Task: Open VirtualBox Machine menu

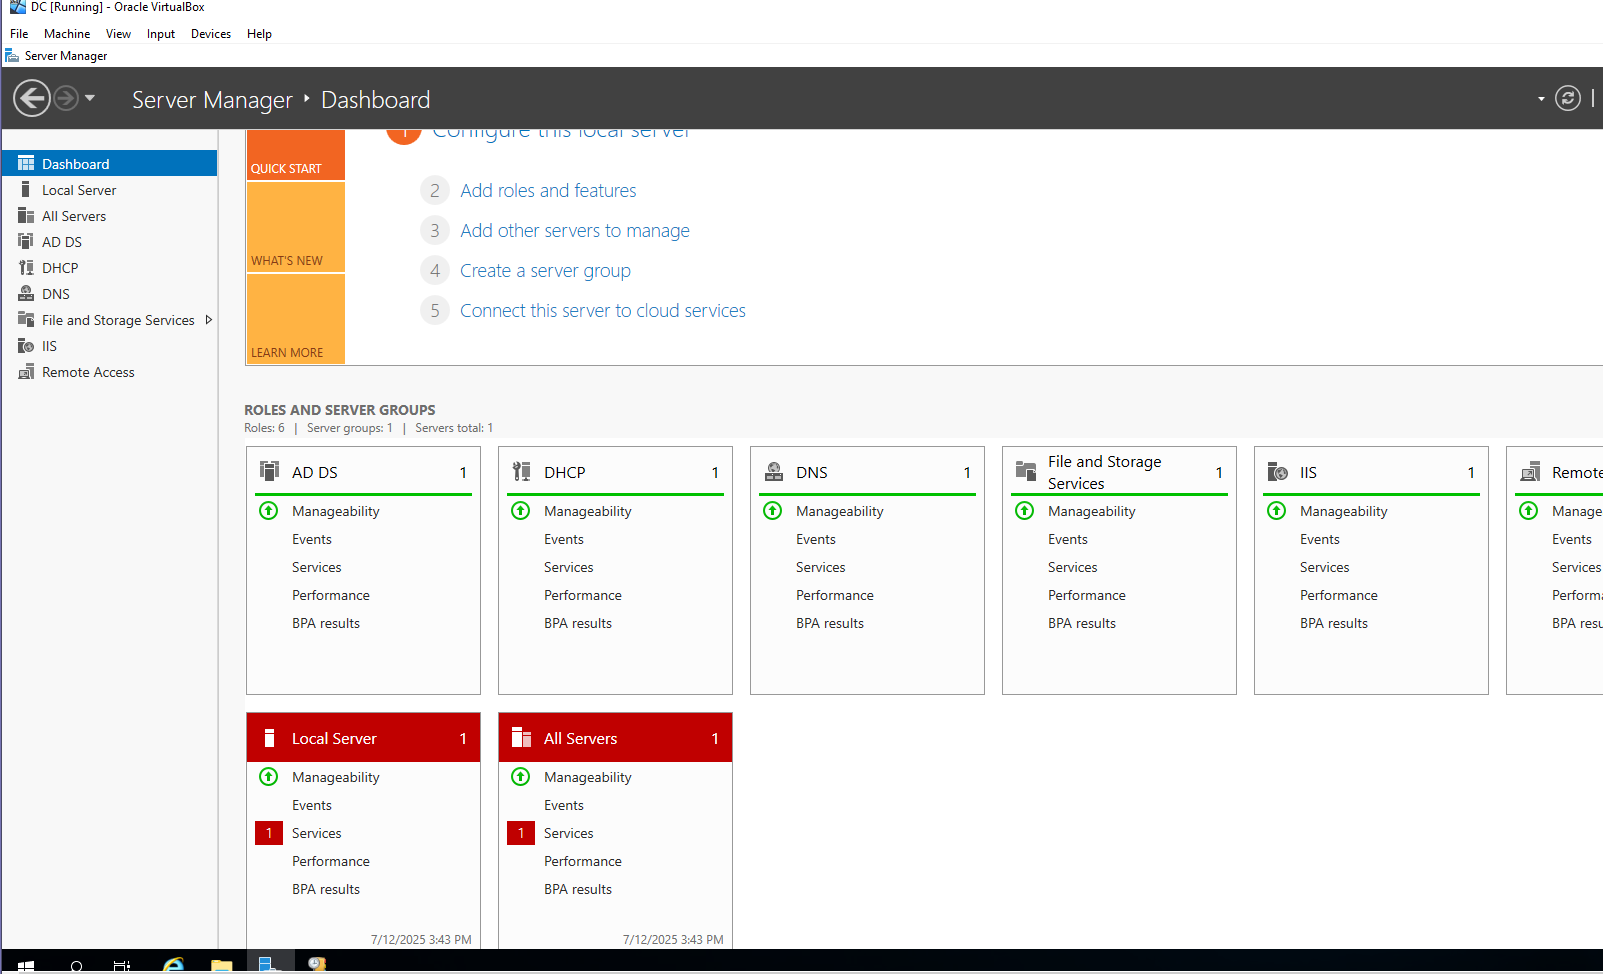Action: coord(67,33)
